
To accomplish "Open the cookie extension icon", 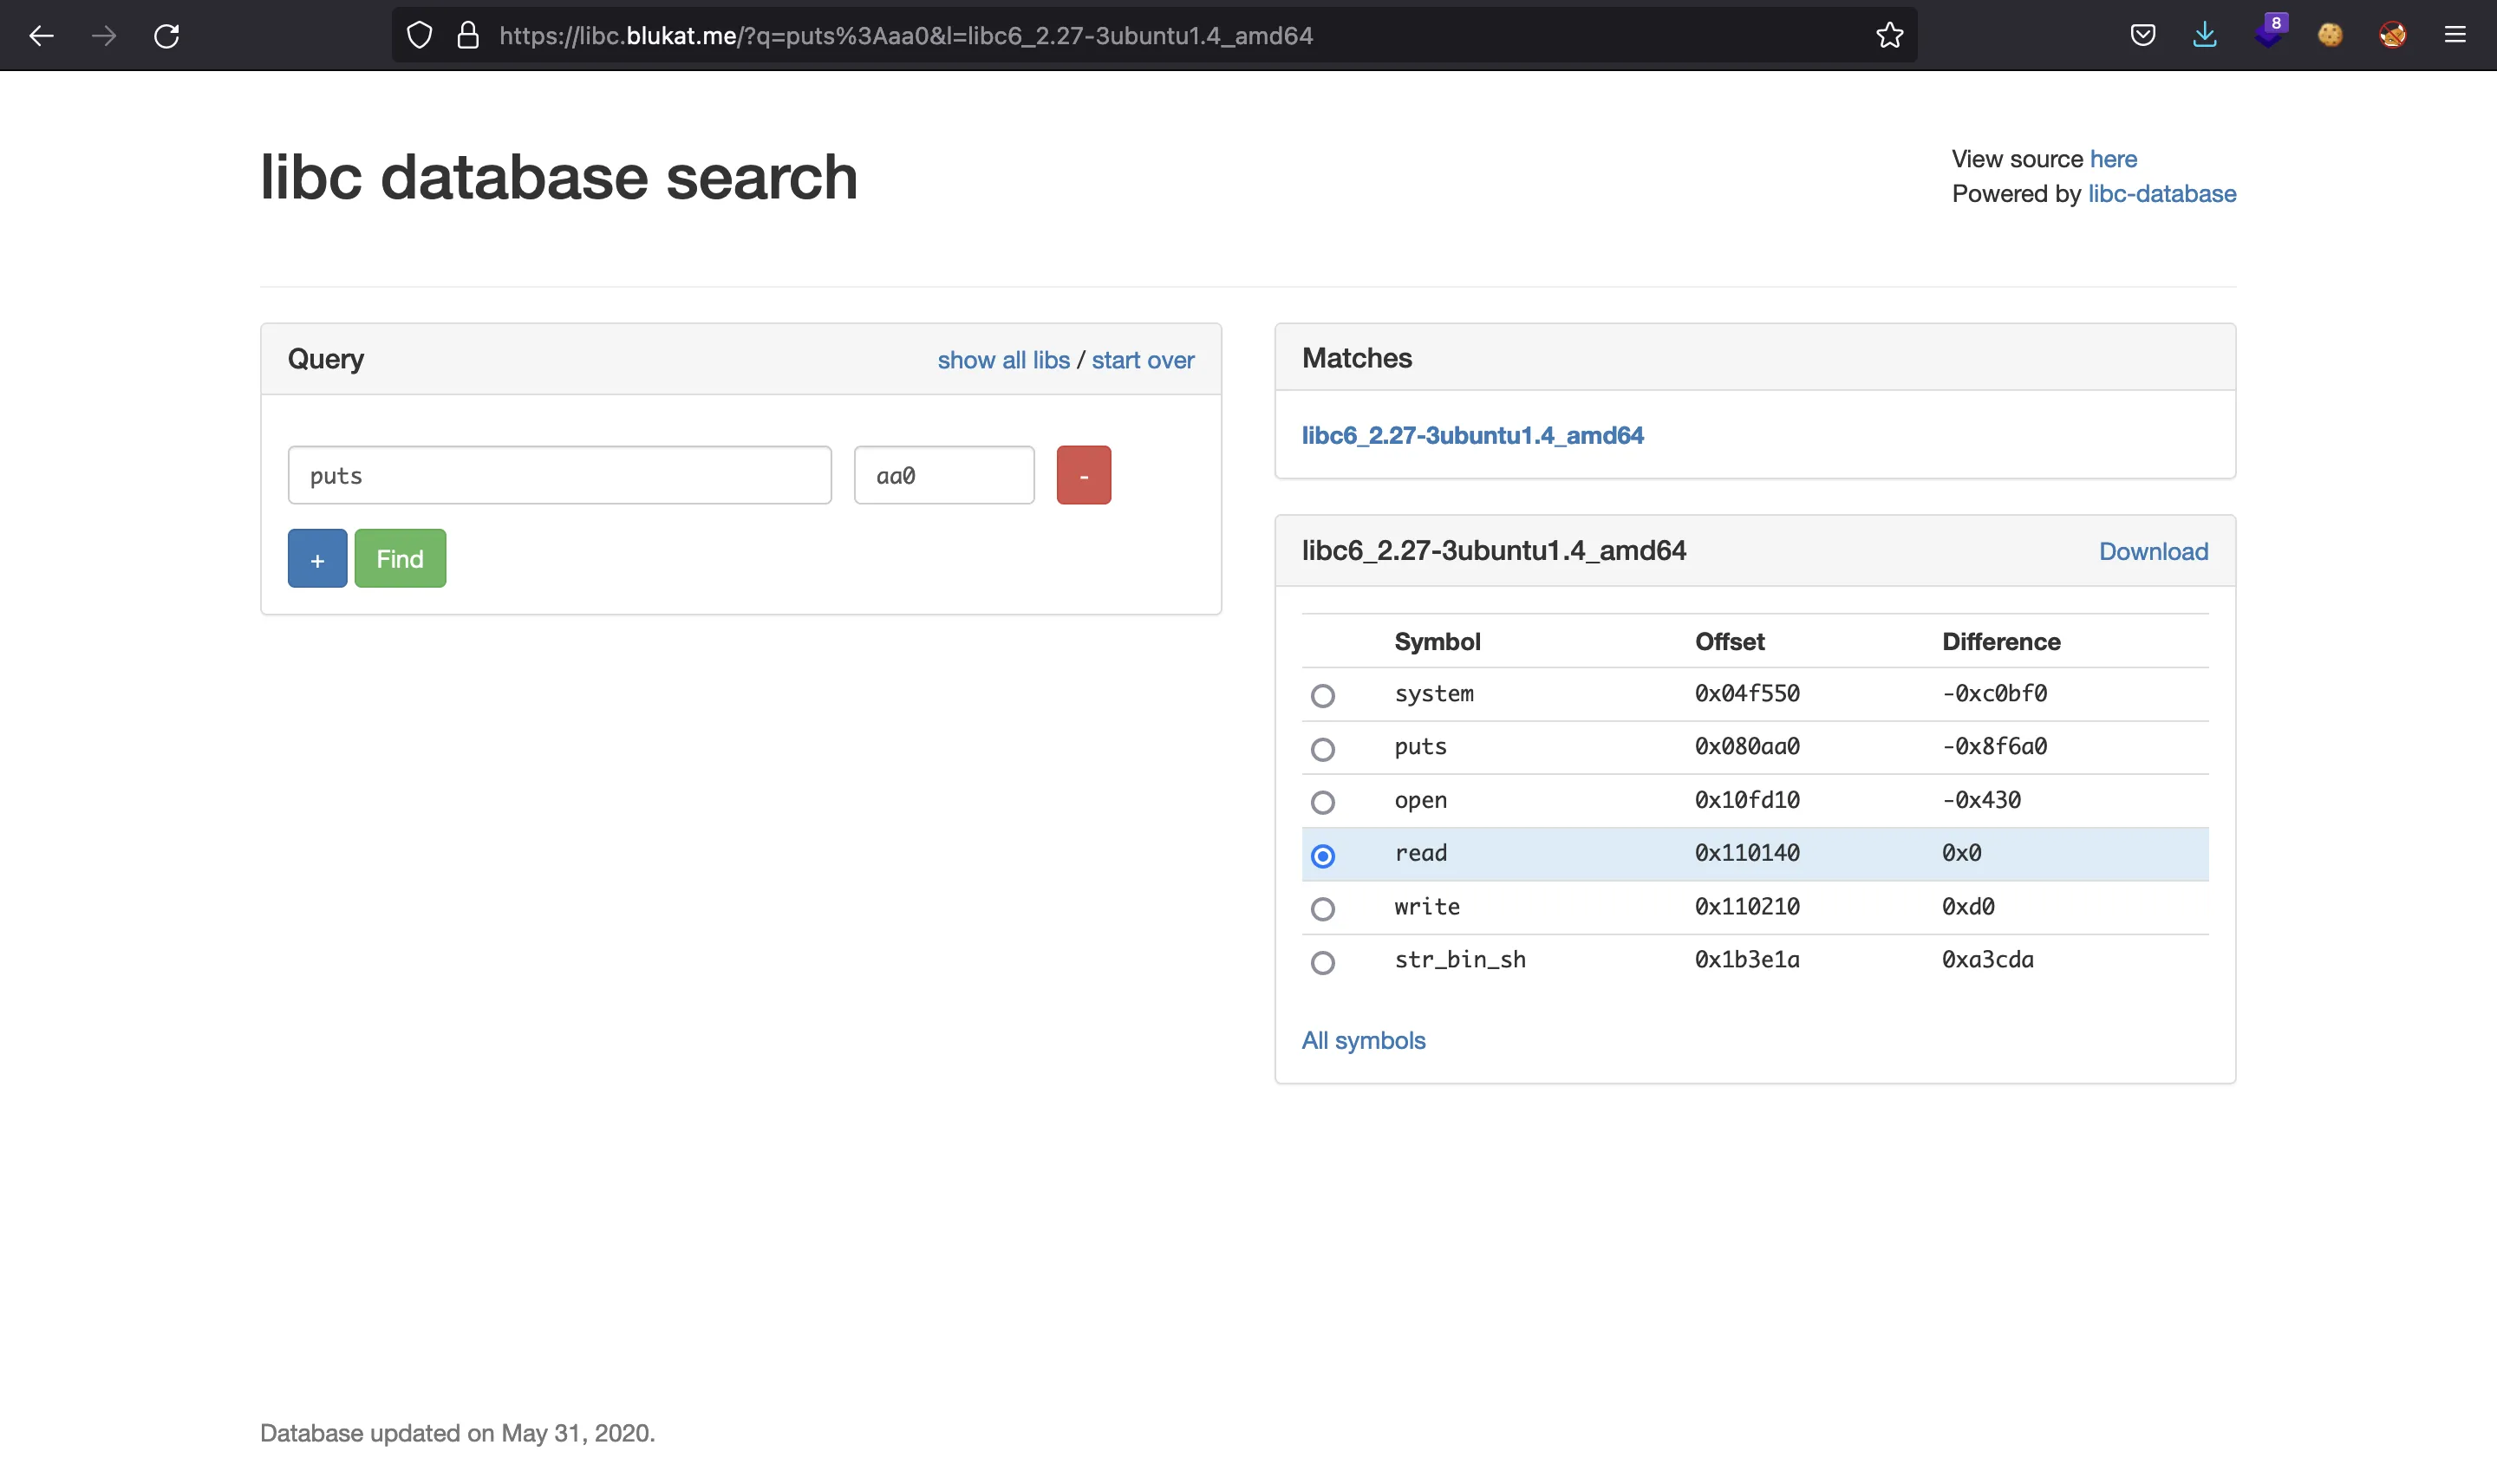I will (2330, 36).
